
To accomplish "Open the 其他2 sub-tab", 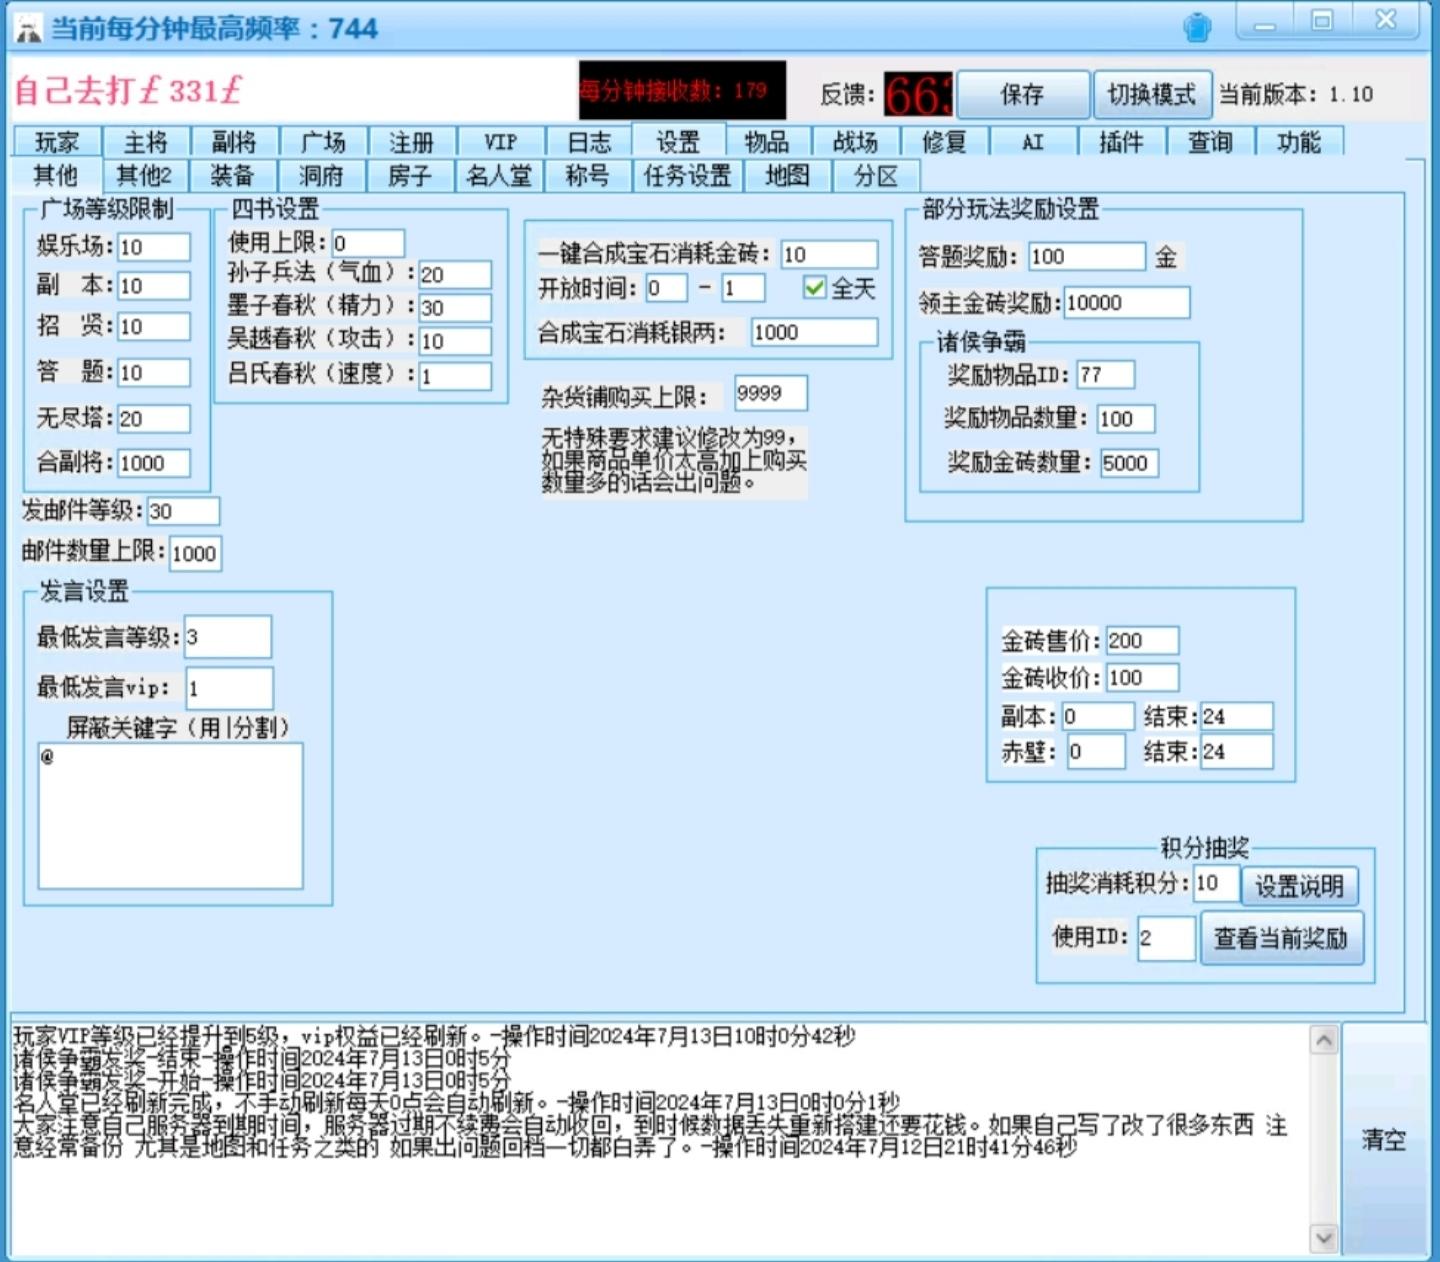I will (x=144, y=176).
